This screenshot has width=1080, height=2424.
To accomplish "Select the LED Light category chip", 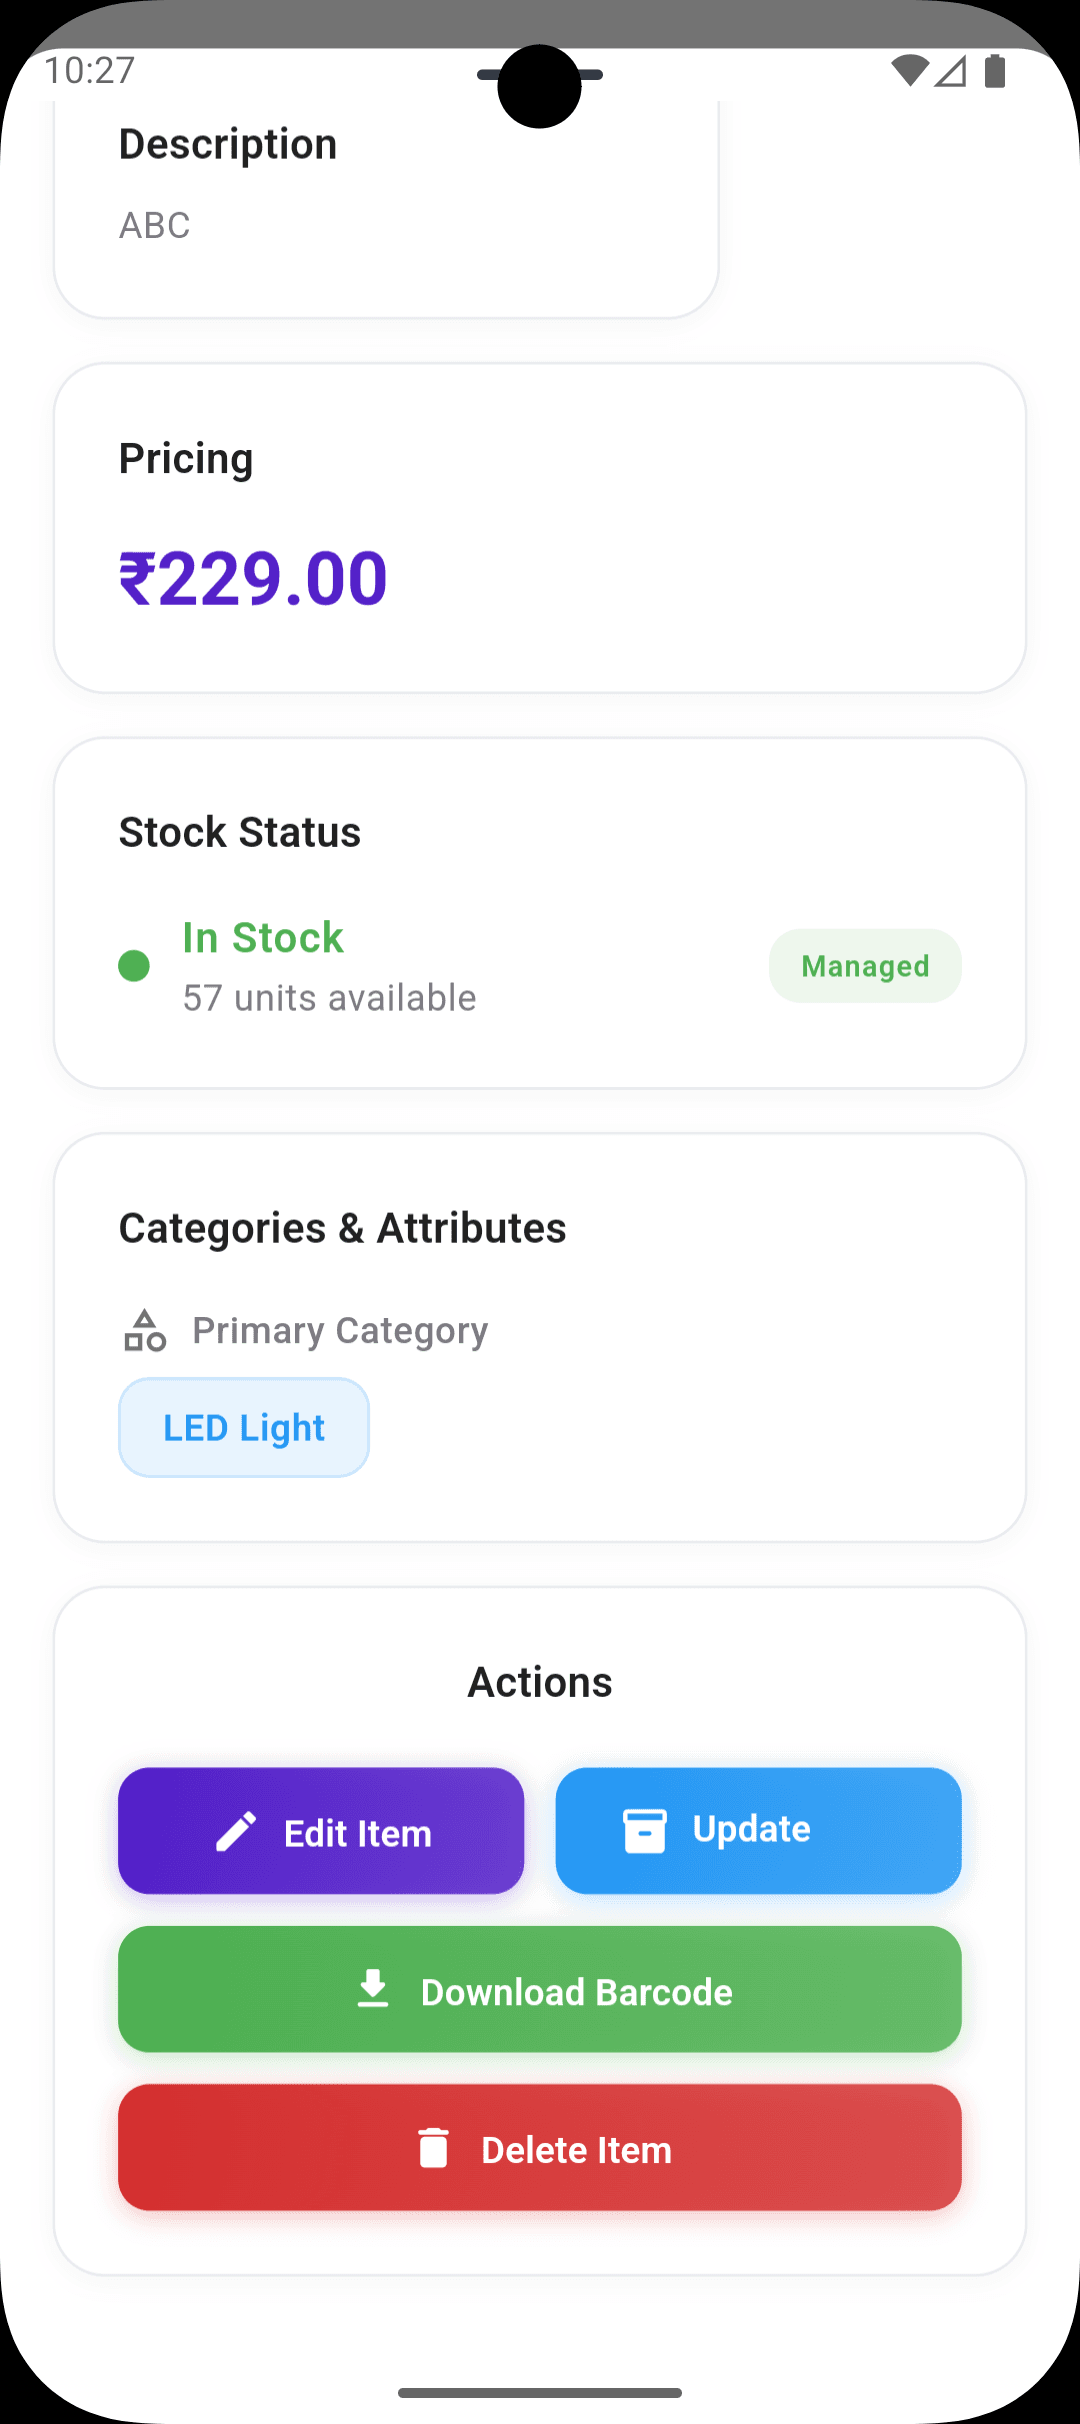I will (x=244, y=1428).
